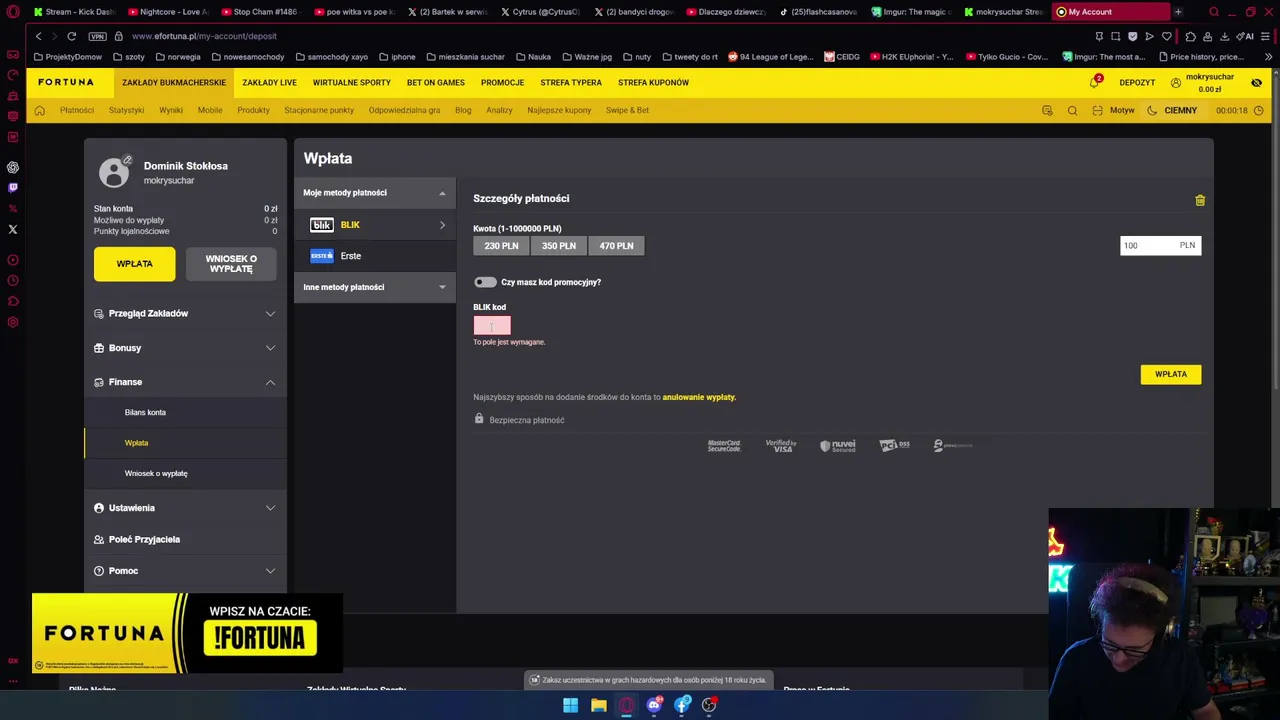Open Statystyki in the sub-navigation
This screenshot has width=1280, height=720.
coord(126,110)
